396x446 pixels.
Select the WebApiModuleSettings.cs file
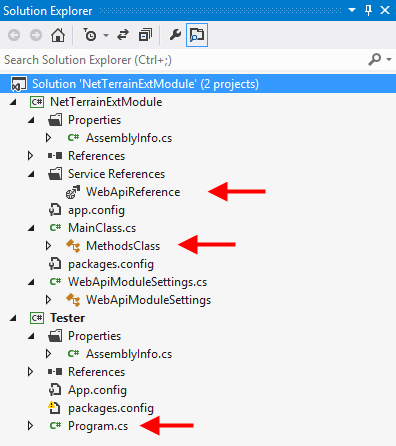tap(138, 282)
